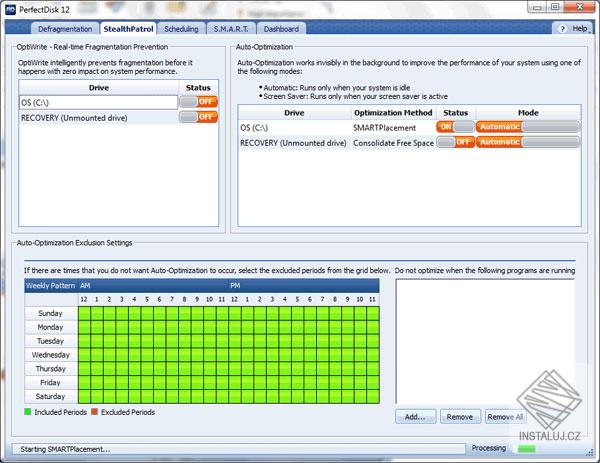Click the Status column header in OptiWrite
Image resolution: width=600 pixels, height=463 pixels.
(x=198, y=88)
